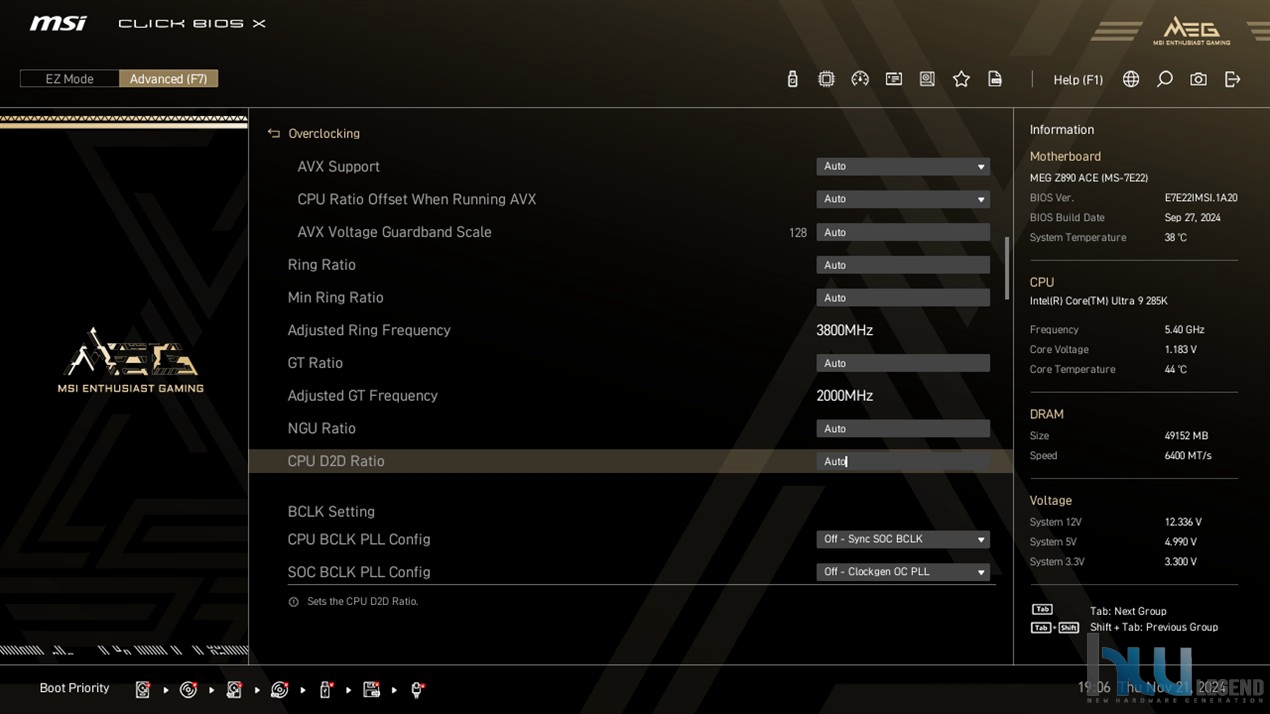Click the 6400 MT/s DRAM speed value
Image resolution: width=1270 pixels, height=714 pixels.
click(x=1188, y=456)
